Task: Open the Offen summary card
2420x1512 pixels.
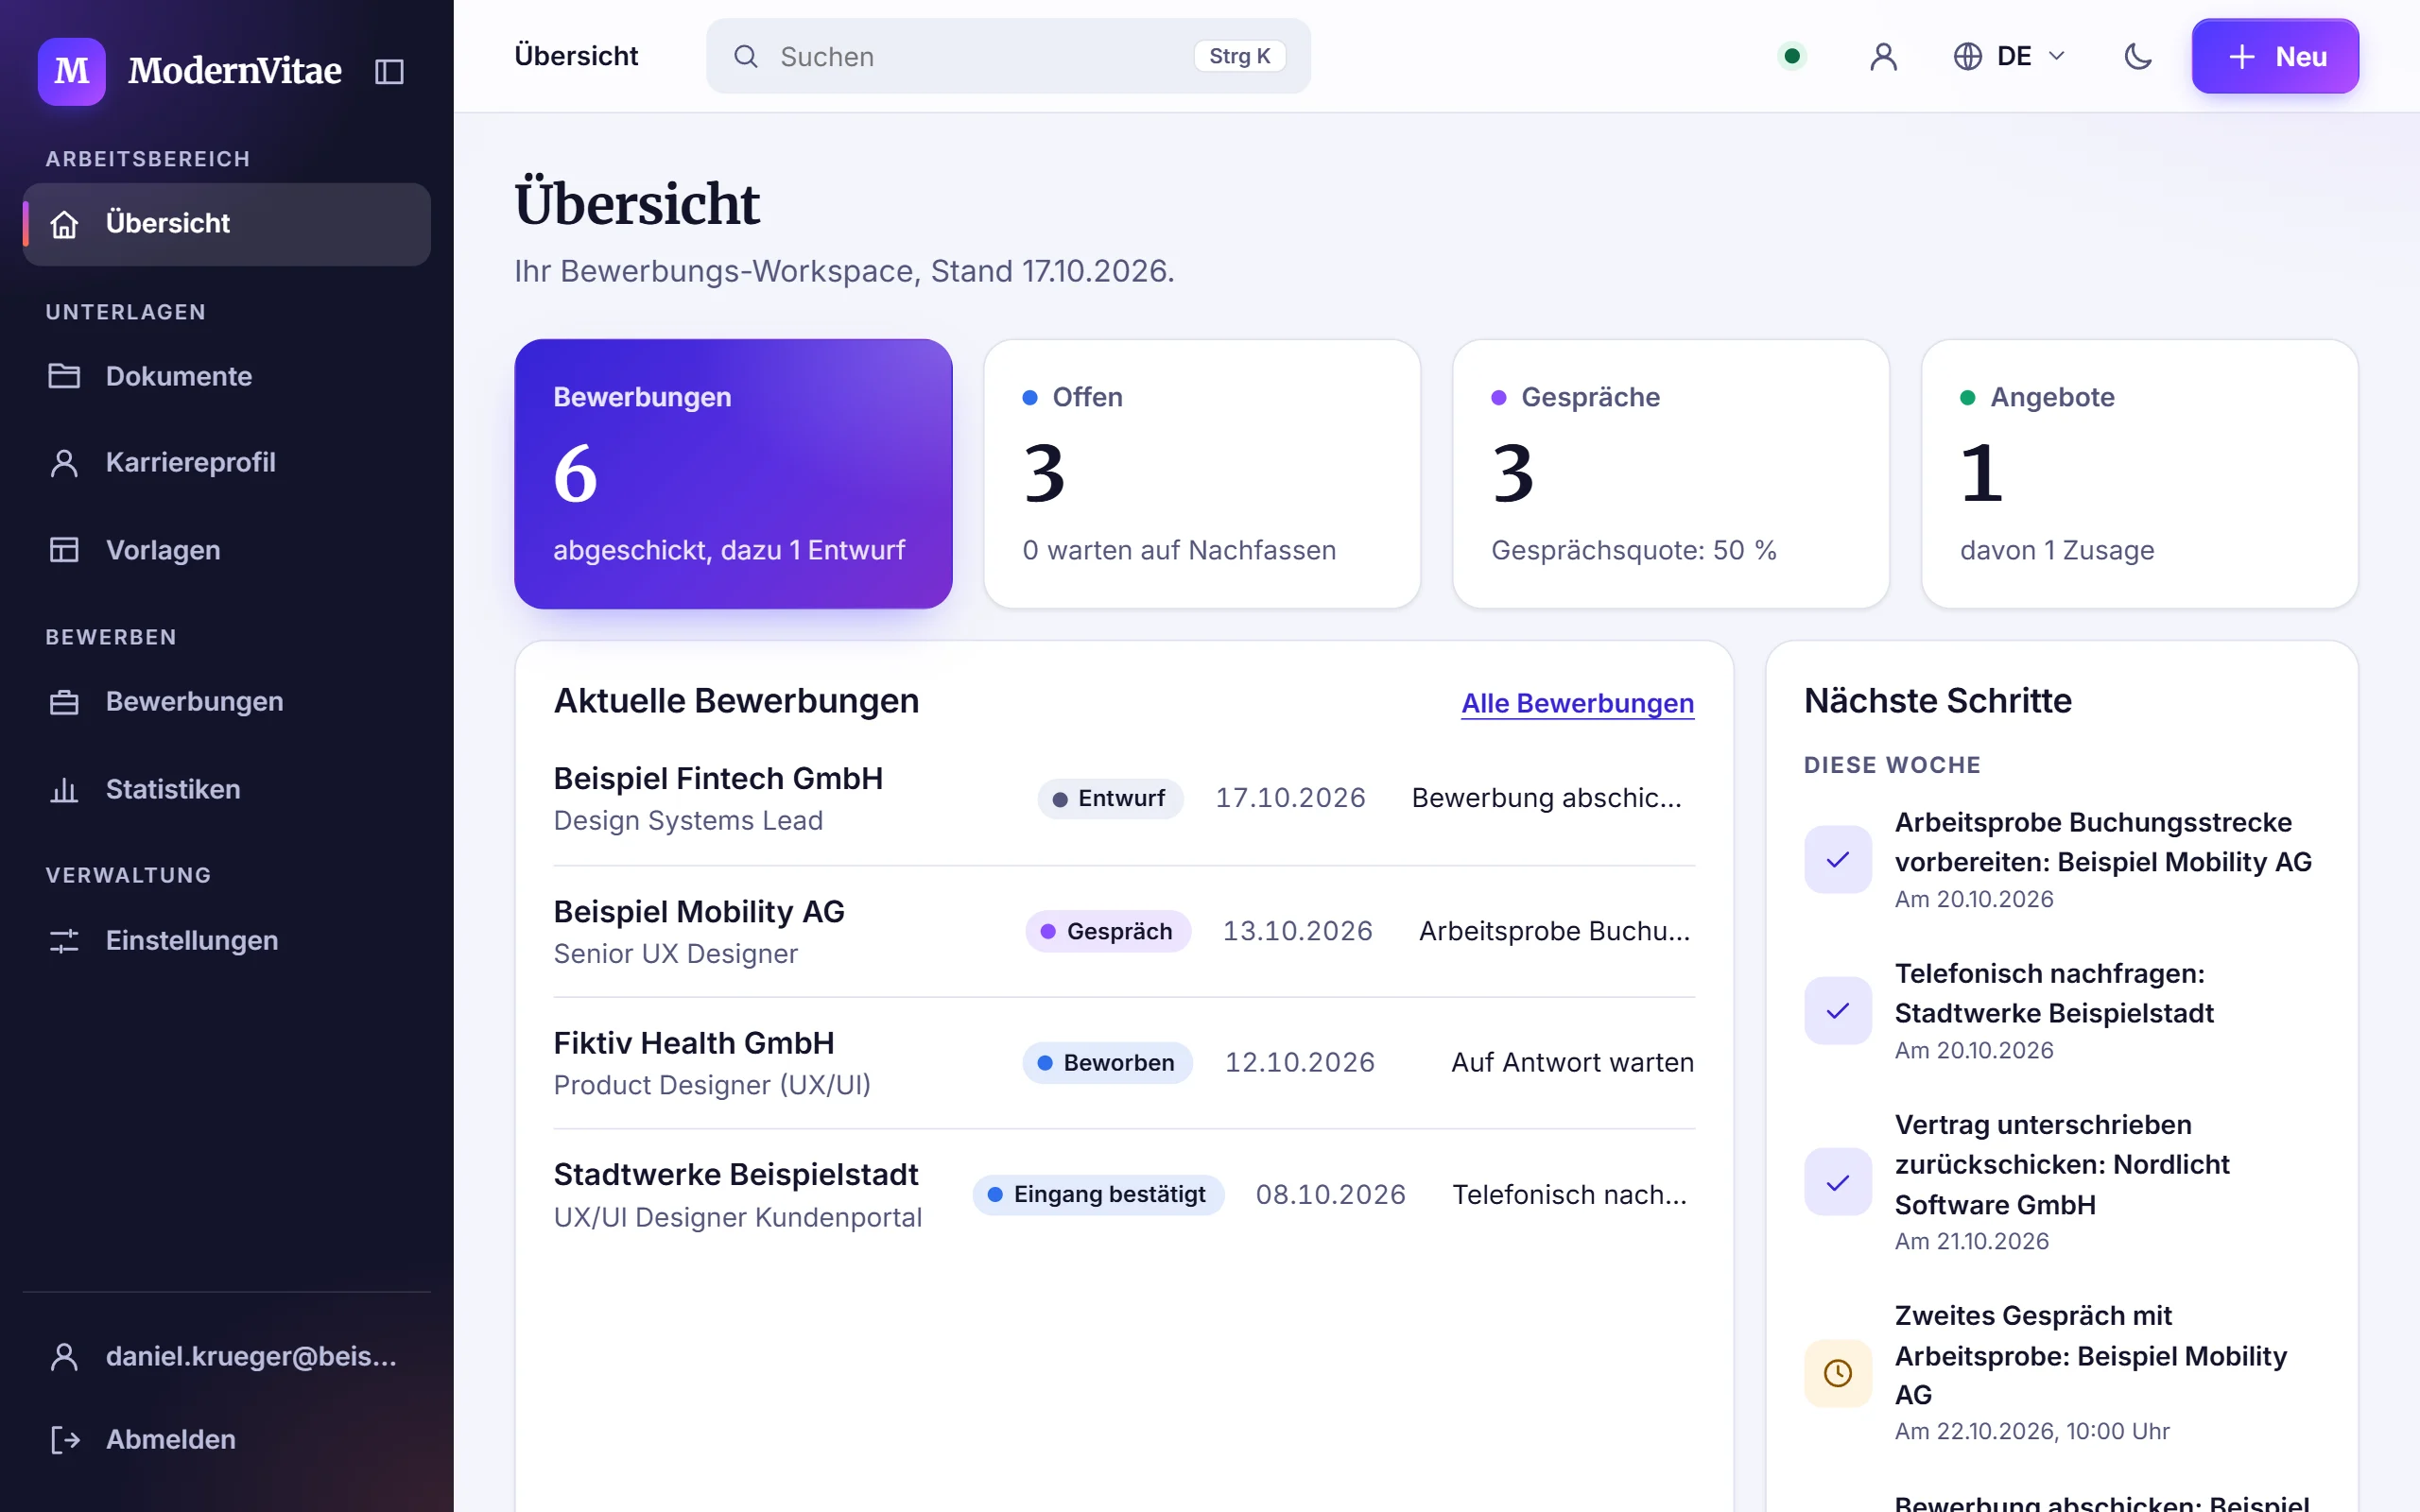Action: point(1202,473)
